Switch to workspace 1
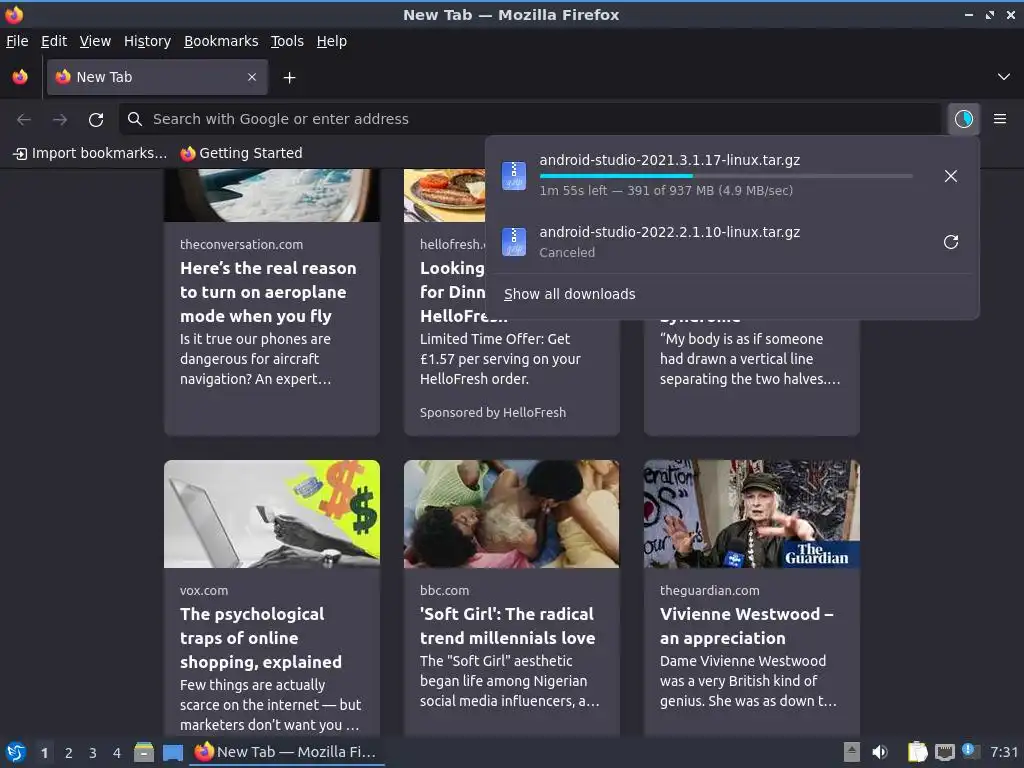 [44, 753]
